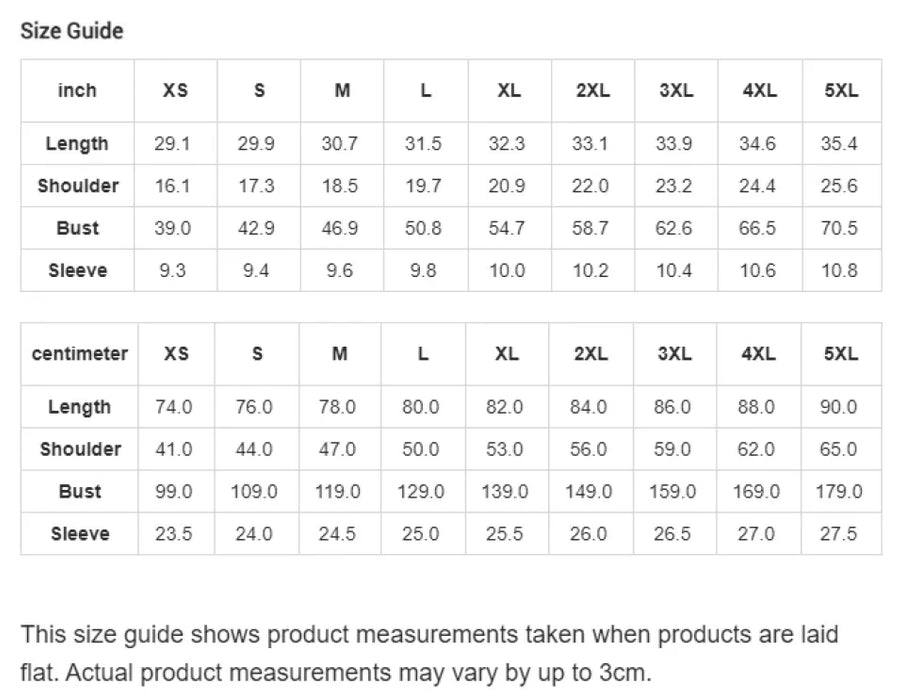Click the 5XL column header in centimeter table
Screen dimensions: 904x700
point(841,354)
